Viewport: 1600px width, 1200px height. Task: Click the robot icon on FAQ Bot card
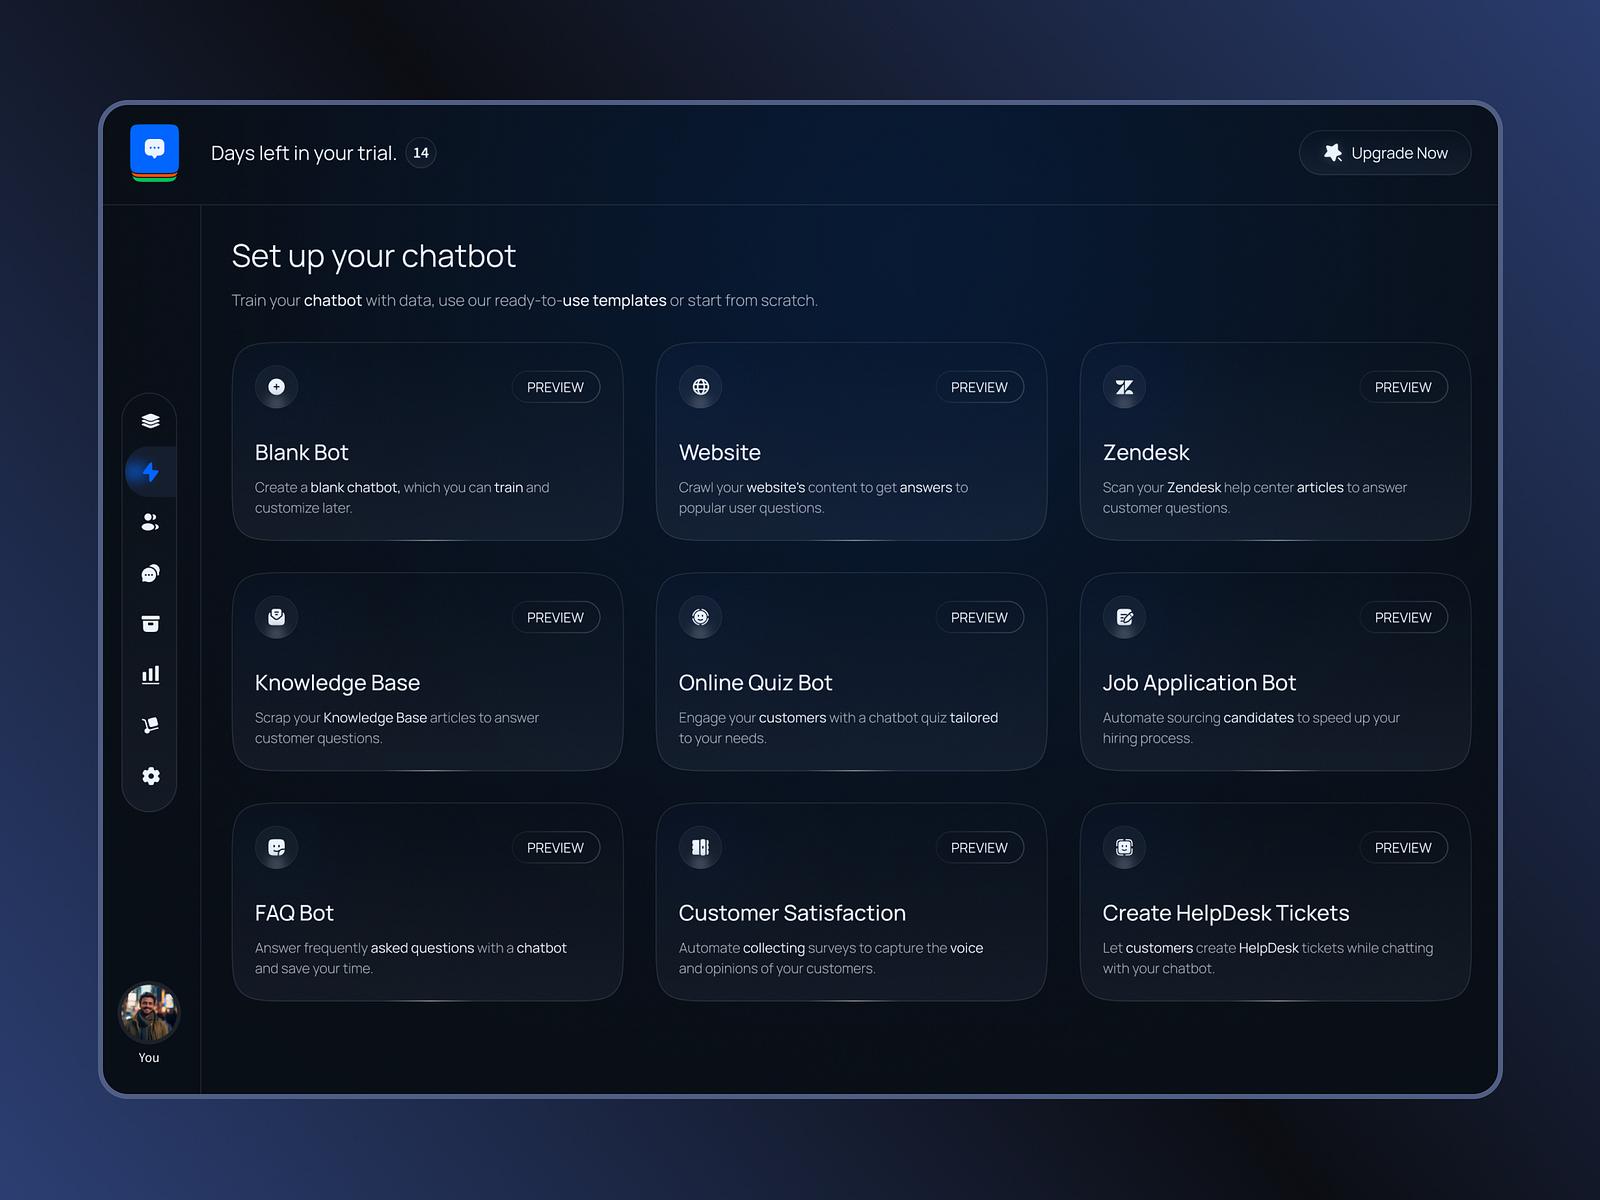tap(276, 847)
